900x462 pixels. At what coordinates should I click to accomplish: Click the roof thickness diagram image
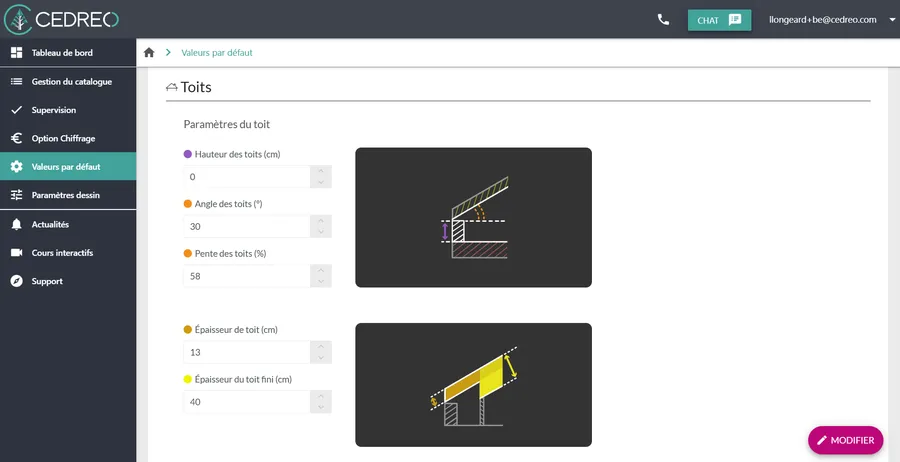473,384
